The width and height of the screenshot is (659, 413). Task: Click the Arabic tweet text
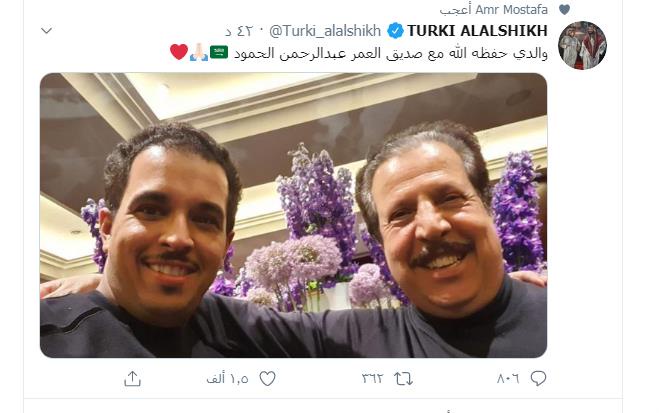tap(391, 53)
